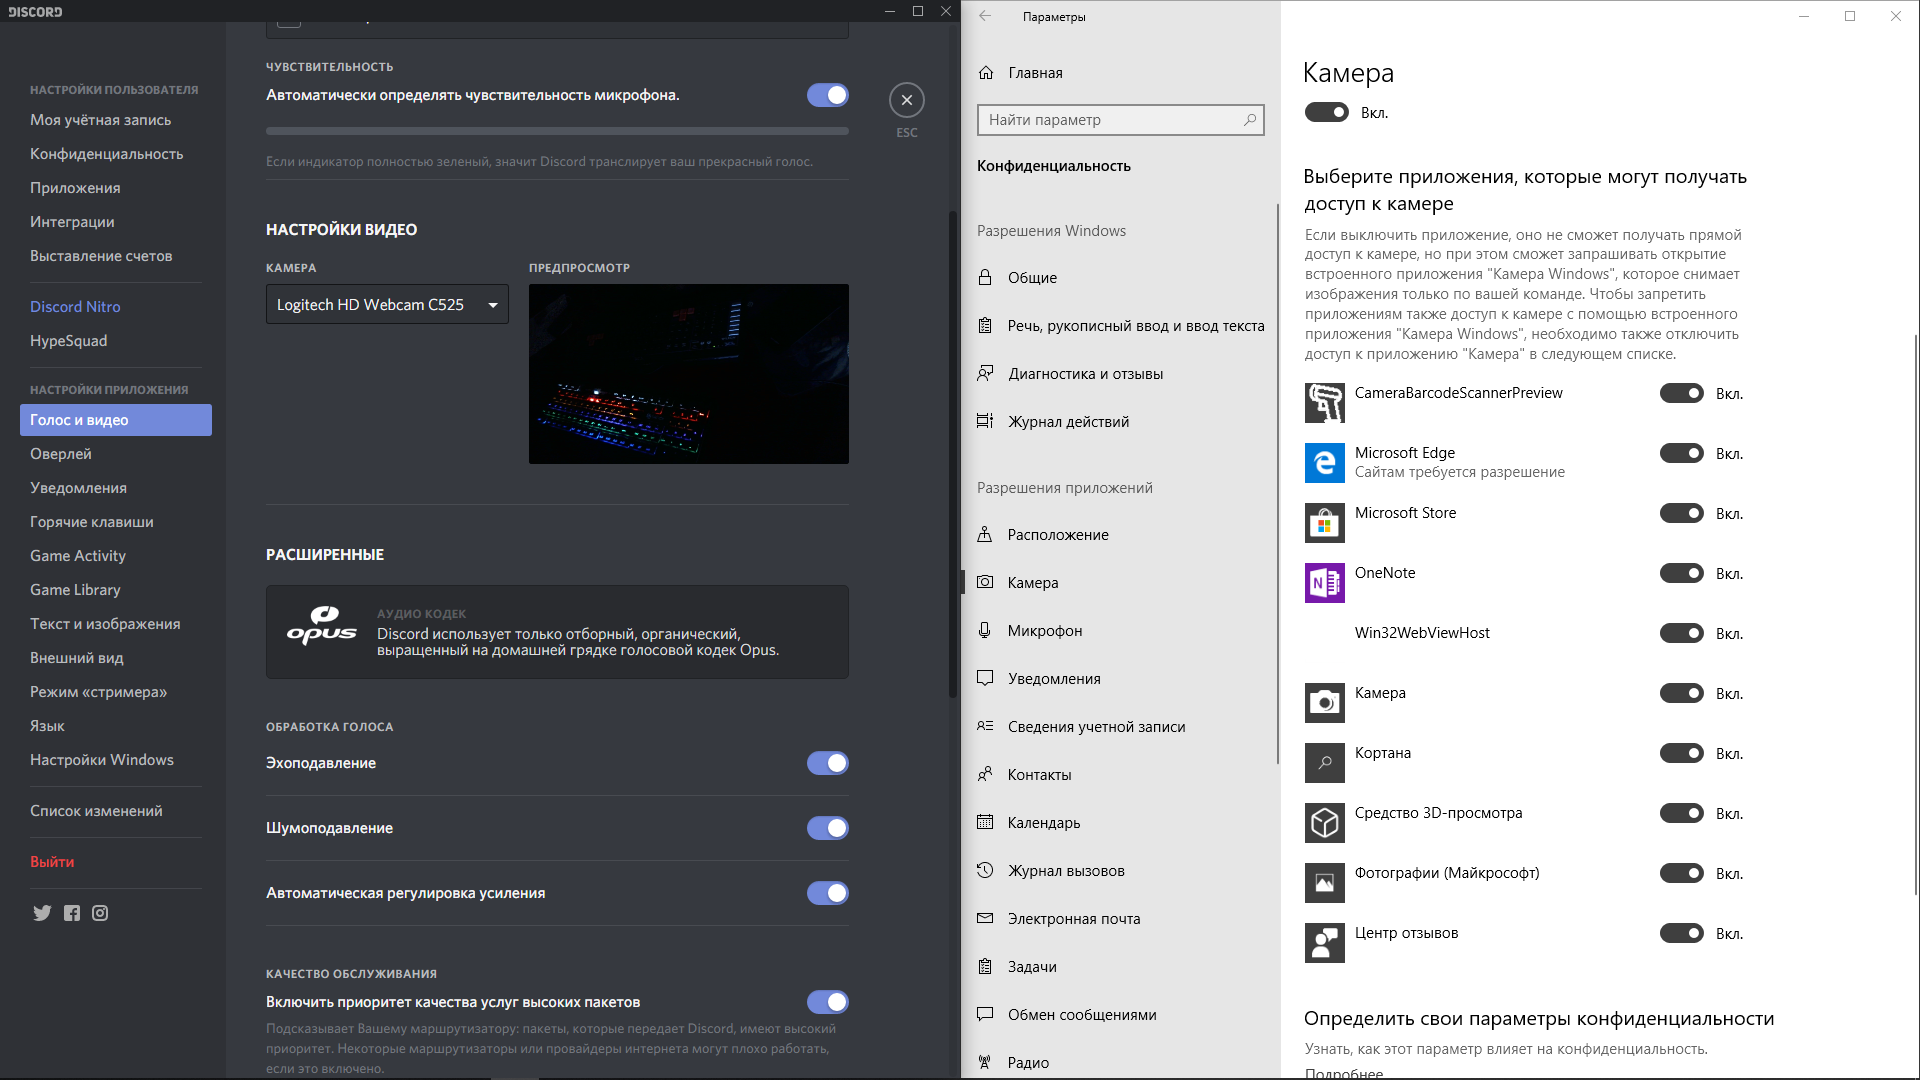Click the webcam preview image in Discord

coord(689,374)
